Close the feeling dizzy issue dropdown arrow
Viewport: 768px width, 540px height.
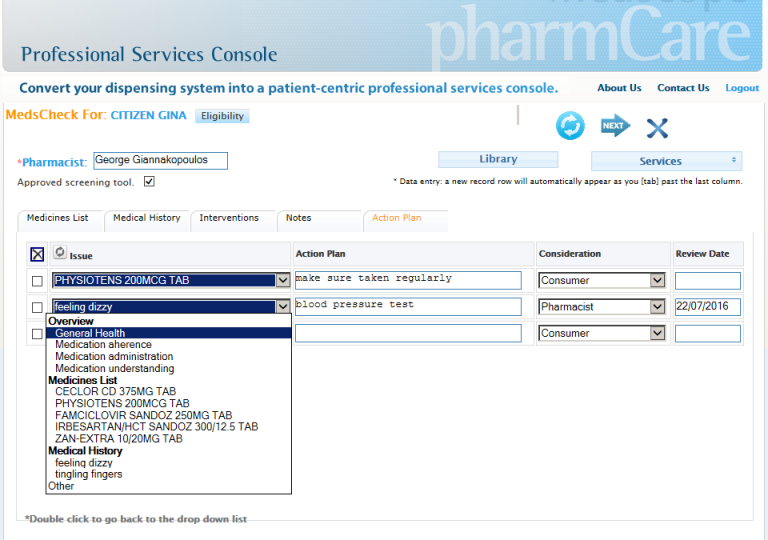(x=283, y=307)
